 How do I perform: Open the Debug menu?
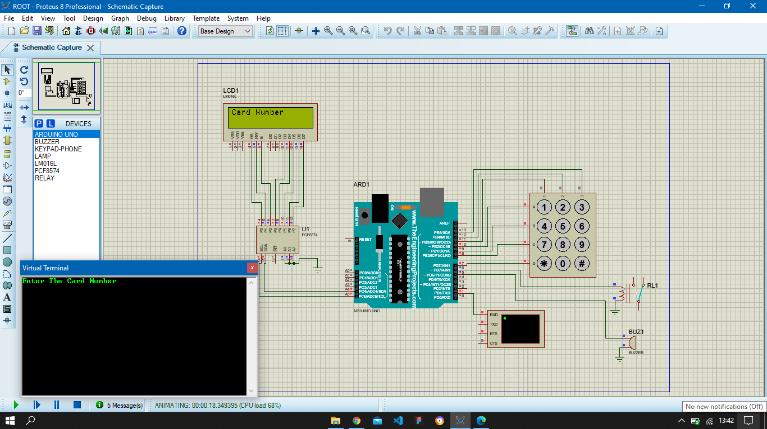pos(146,18)
